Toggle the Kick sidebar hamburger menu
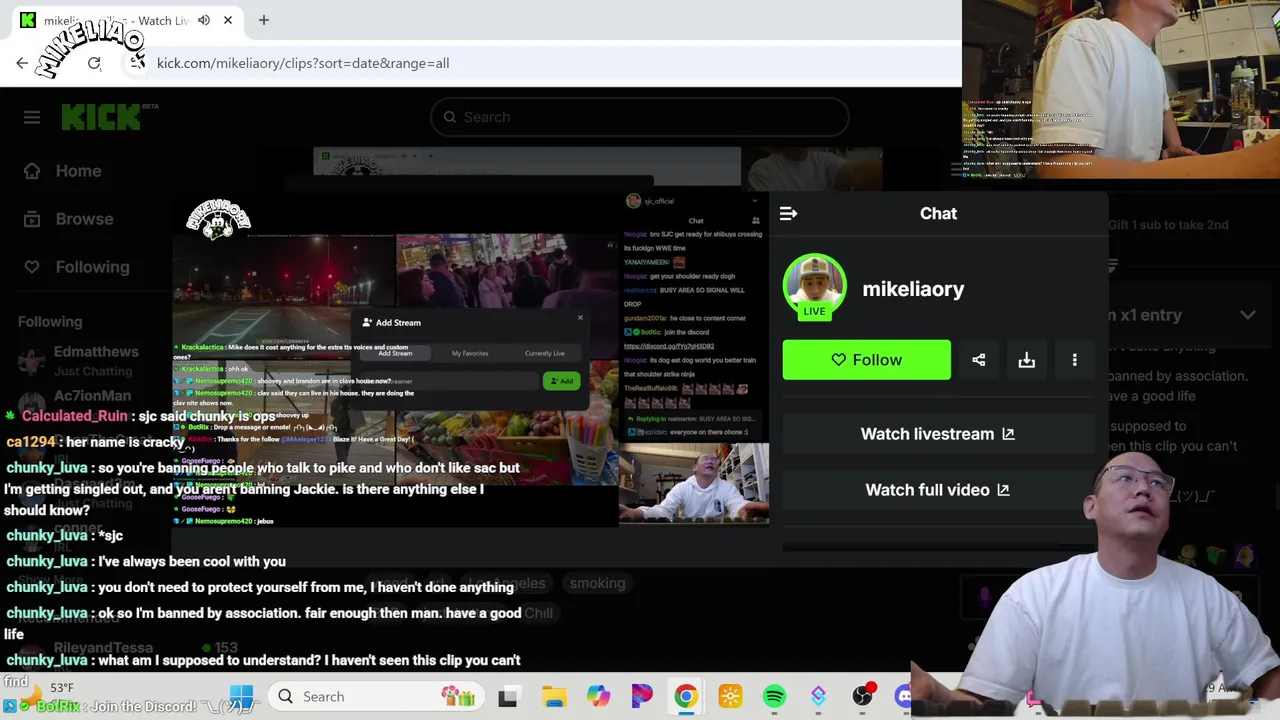The height and width of the screenshot is (720, 1280). coord(32,117)
